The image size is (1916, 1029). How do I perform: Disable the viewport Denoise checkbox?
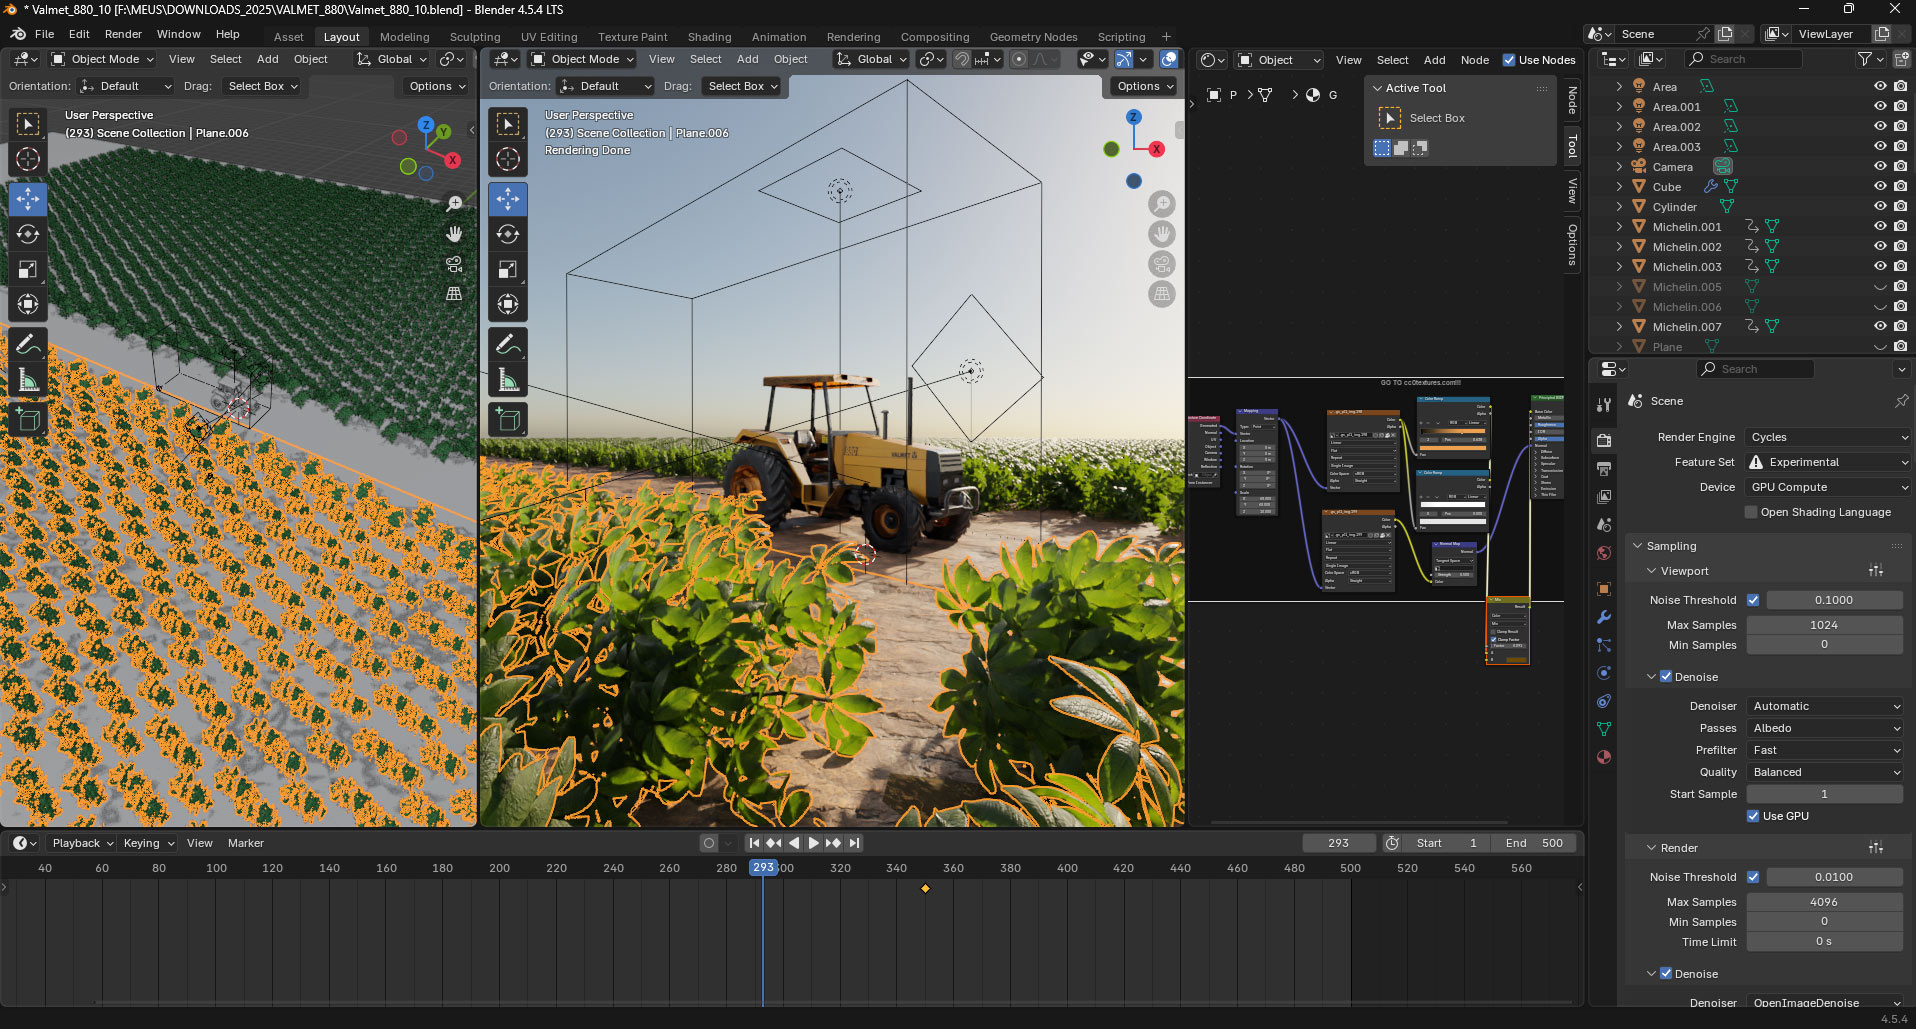pyautogui.click(x=1666, y=677)
